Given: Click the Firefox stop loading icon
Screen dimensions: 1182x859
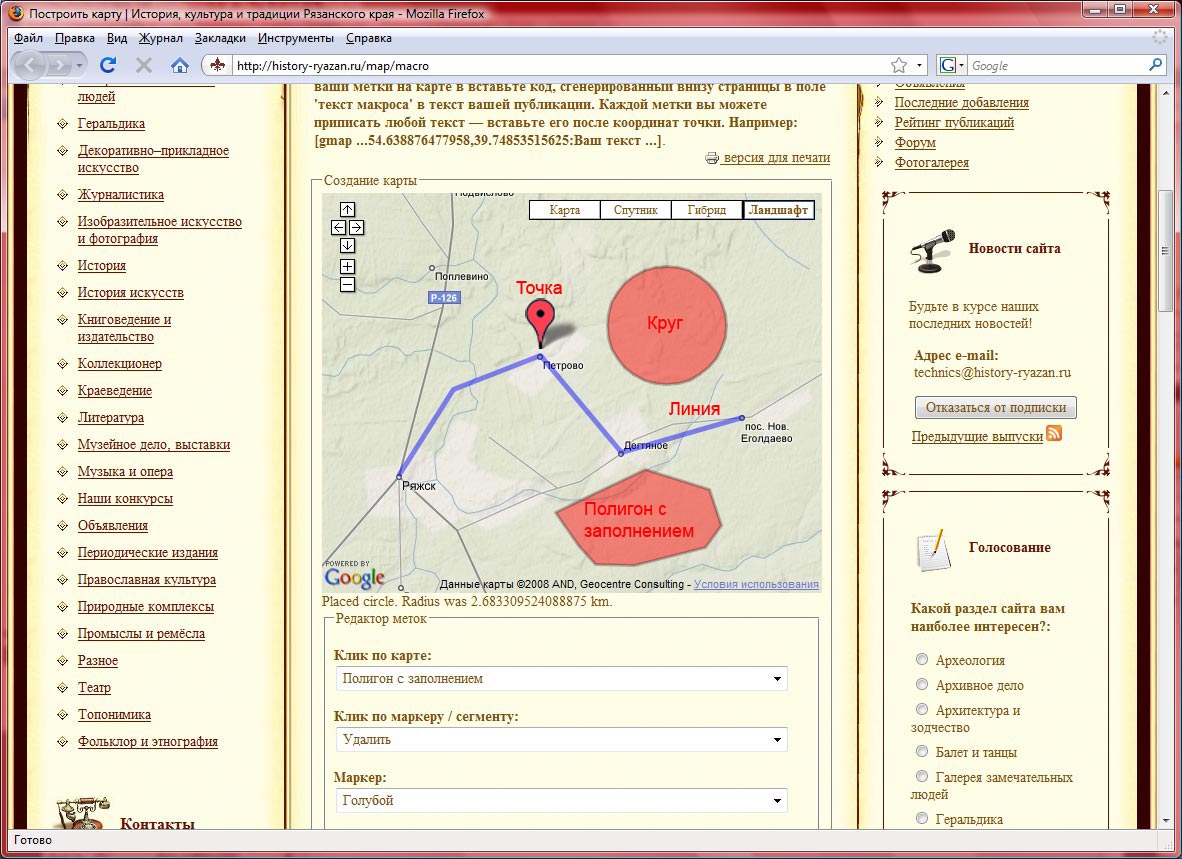Looking at the screenshot, I should click(143, 66).
